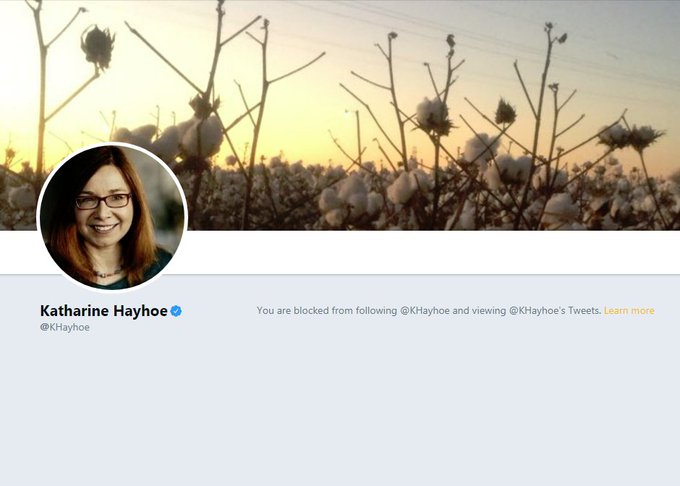Select the Katharine Hayhoe display name
This screenshot has width=680, height=486.
[x=104, y=310]
